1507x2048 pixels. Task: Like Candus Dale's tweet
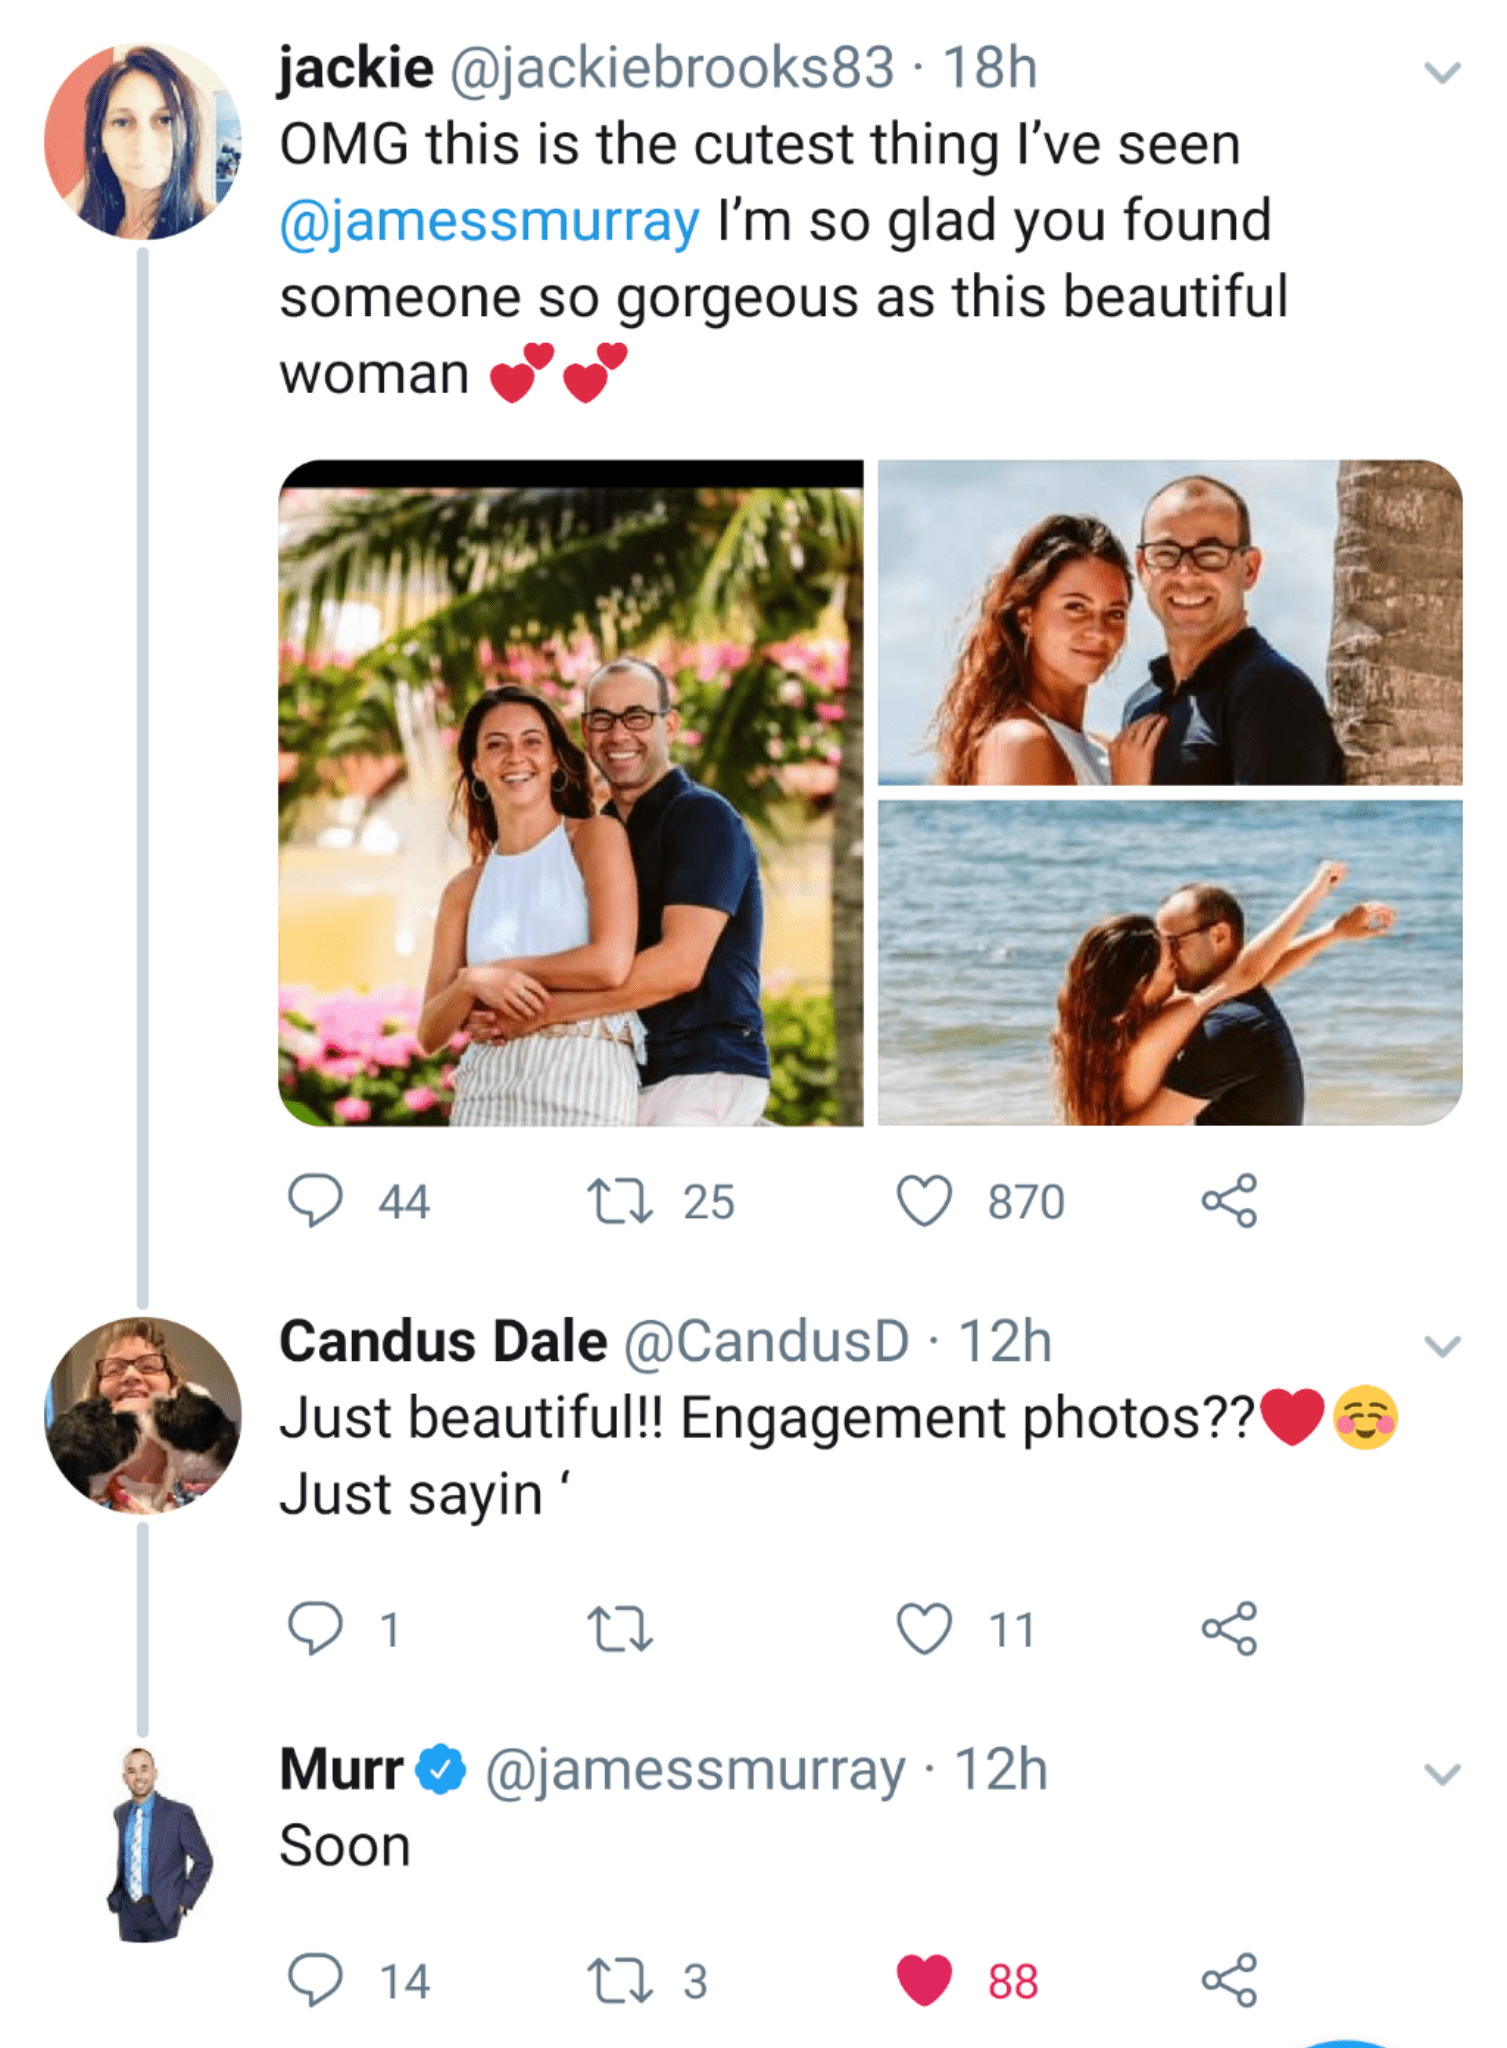click(924, 1629)
